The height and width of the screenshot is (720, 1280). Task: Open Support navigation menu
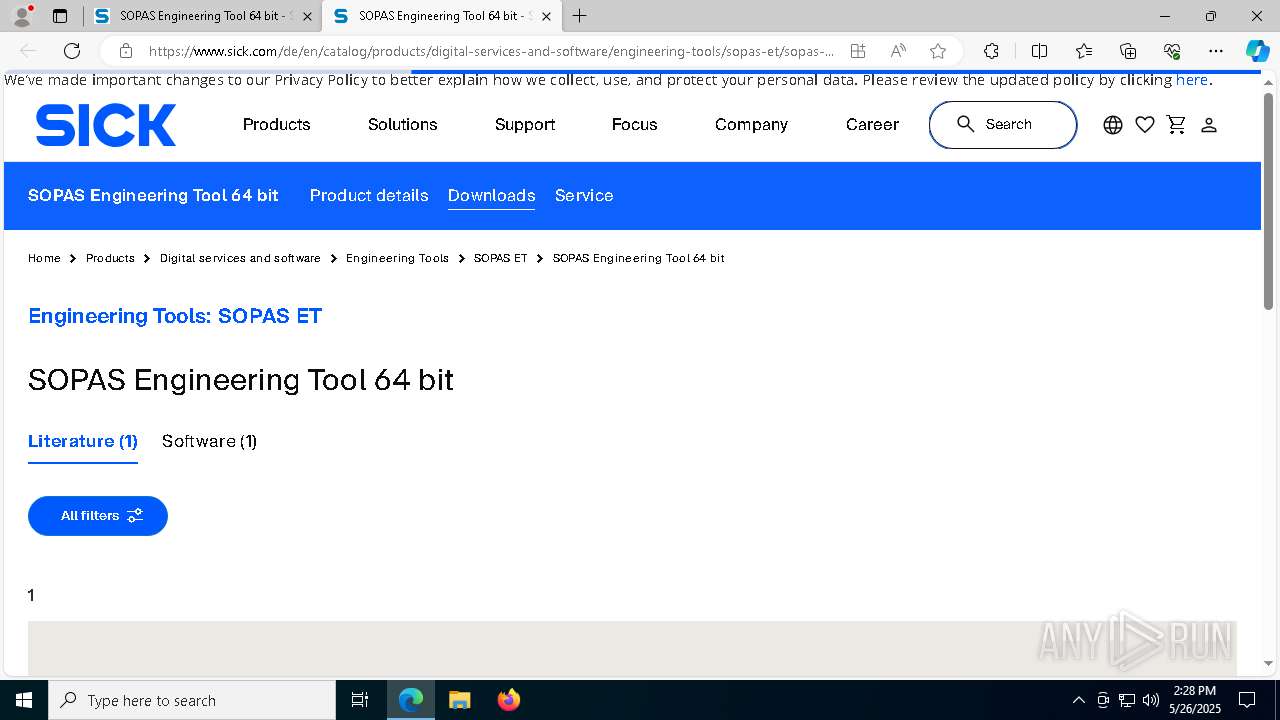(525, 125)
